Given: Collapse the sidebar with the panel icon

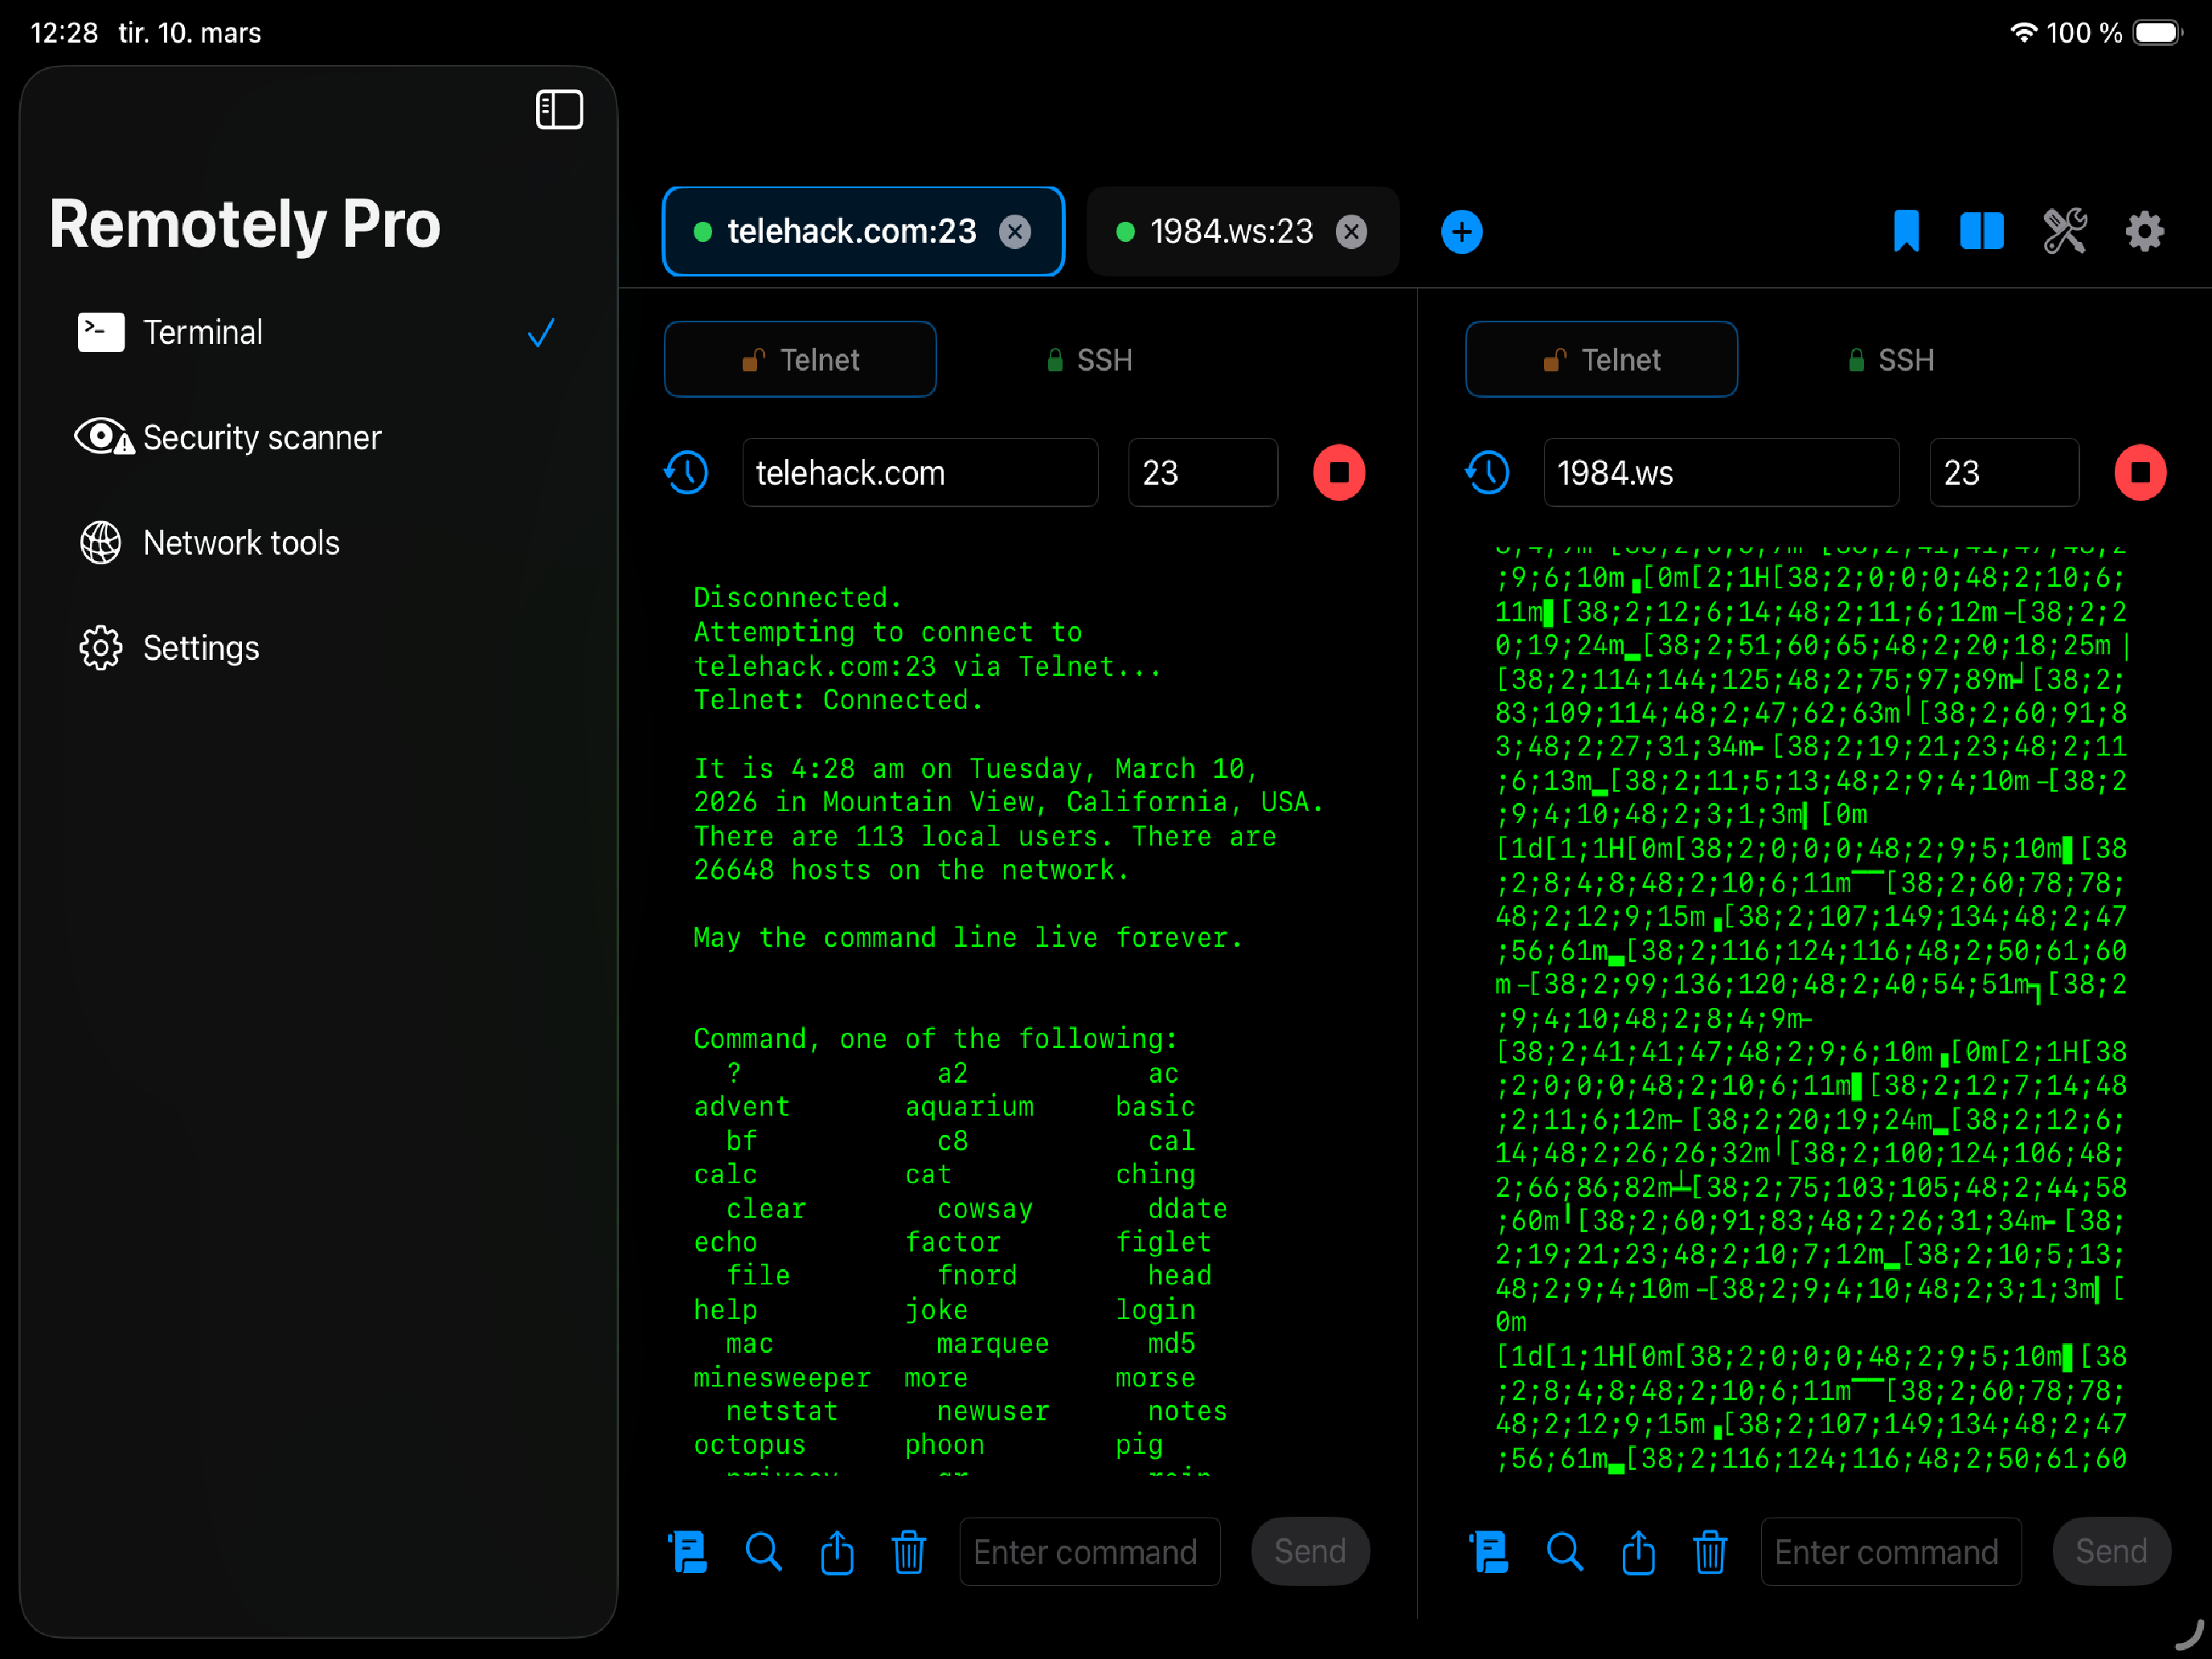Looking at the screenshot, I should pos(559,110).
